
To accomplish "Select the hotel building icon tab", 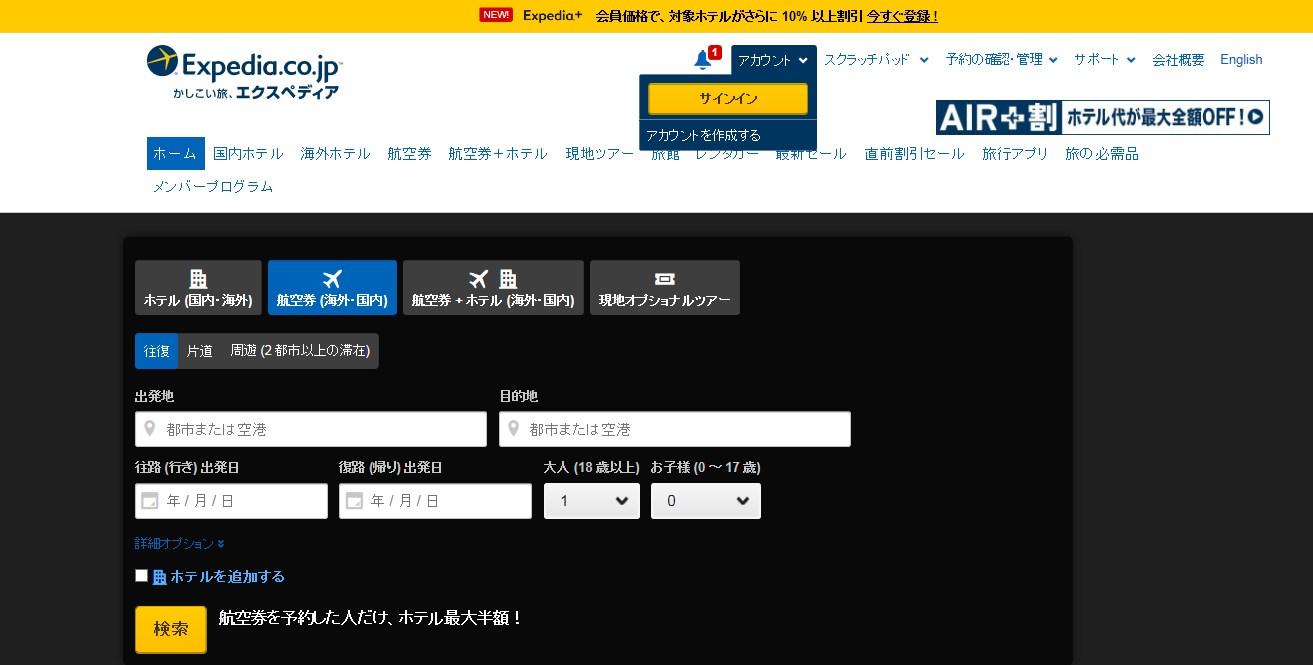I will point(198,288).
